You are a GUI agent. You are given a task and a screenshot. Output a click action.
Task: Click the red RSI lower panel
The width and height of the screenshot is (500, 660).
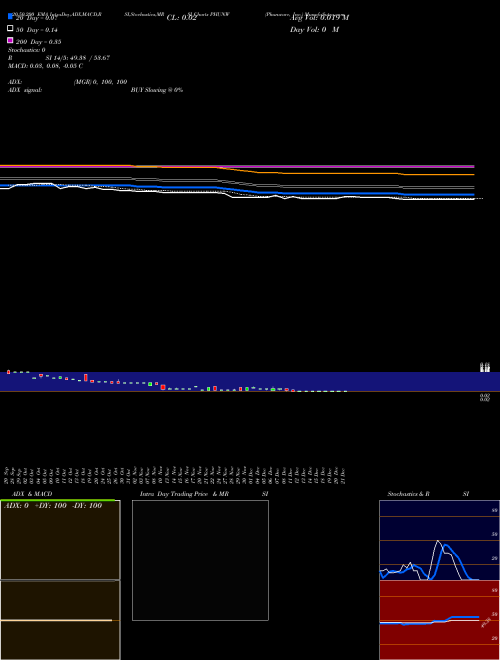(x=439, y=620)
